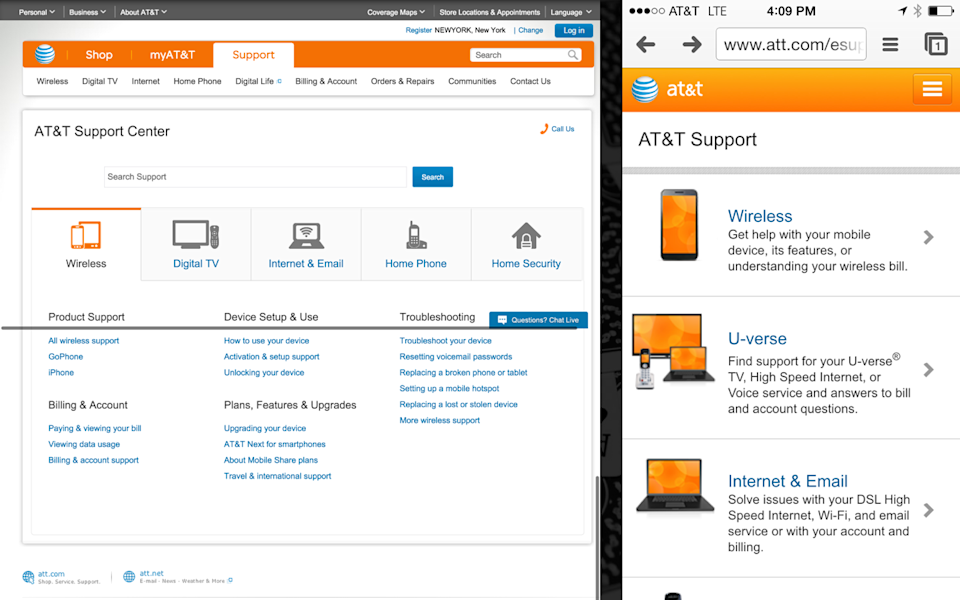The width and height of the screenshot is (960, 600).
Task: Open the GoPhone link
Action: [66, 356]
